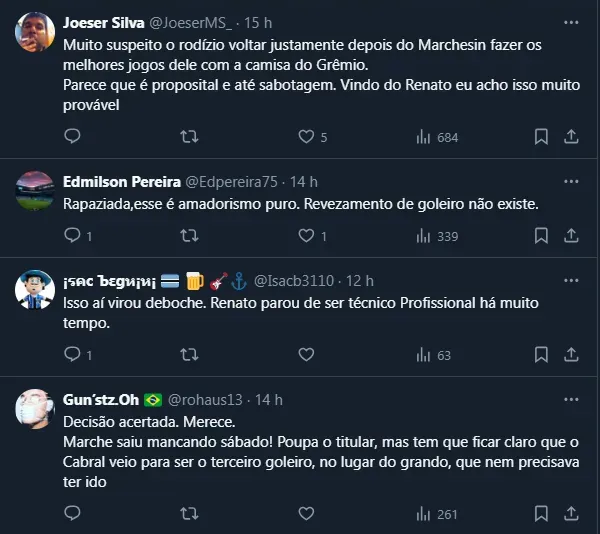Open Edmilson Pereira's profile name link
This screenshot has height=534, width=600.
click(x=121, y=181)
